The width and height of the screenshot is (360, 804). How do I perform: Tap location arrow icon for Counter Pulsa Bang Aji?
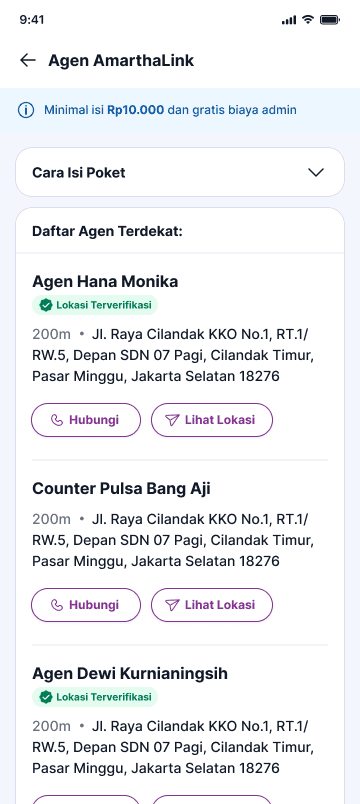(172, 605)
